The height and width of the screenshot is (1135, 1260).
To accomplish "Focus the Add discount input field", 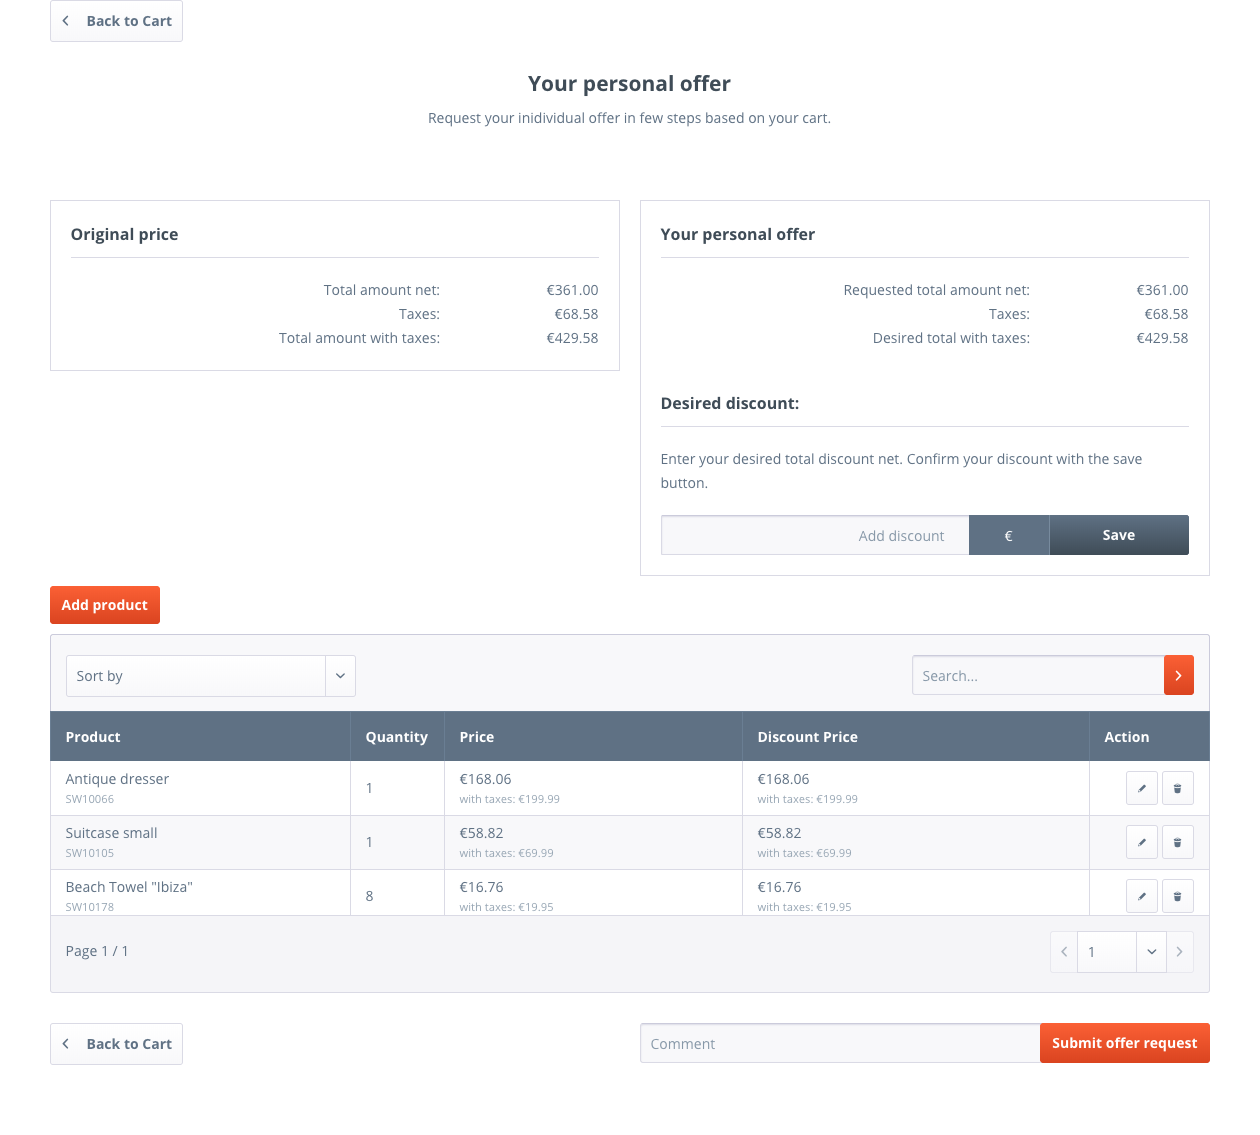I will (x=814, y=535).
